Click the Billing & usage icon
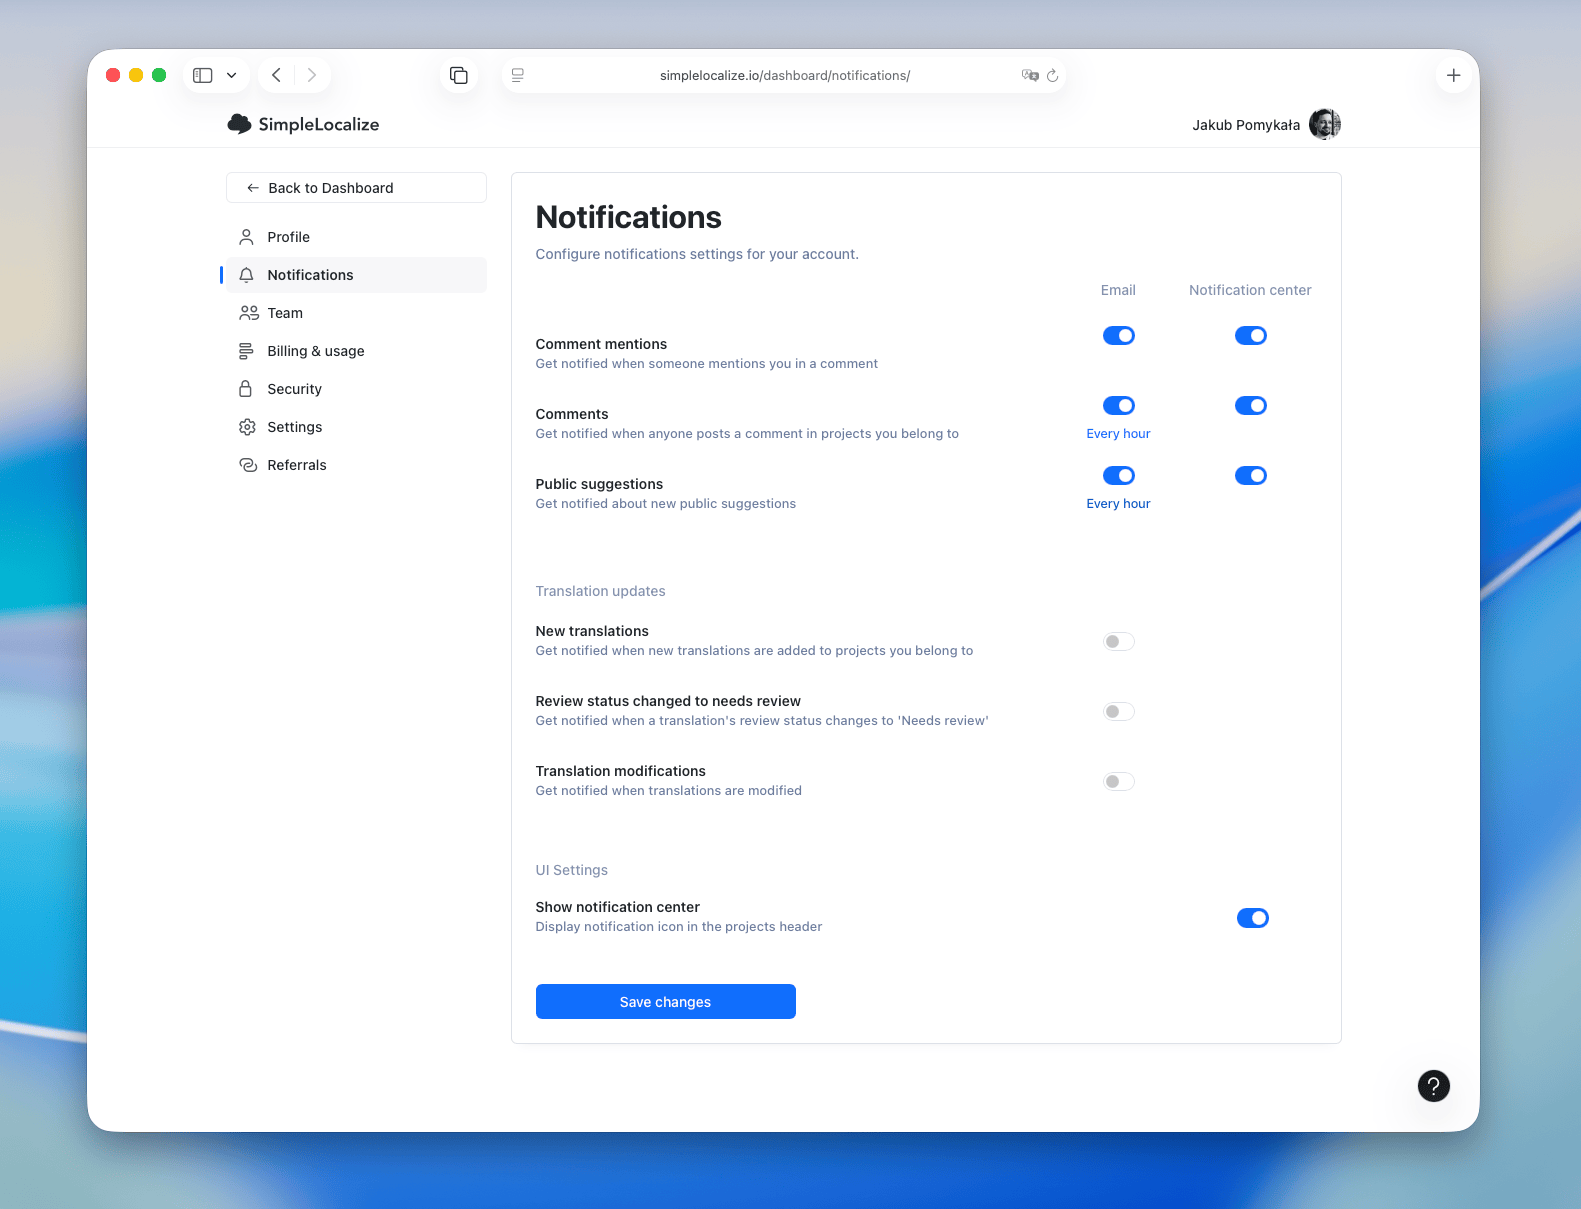The width and height of the screenshot is (1581, 1209). coord(246,351)
